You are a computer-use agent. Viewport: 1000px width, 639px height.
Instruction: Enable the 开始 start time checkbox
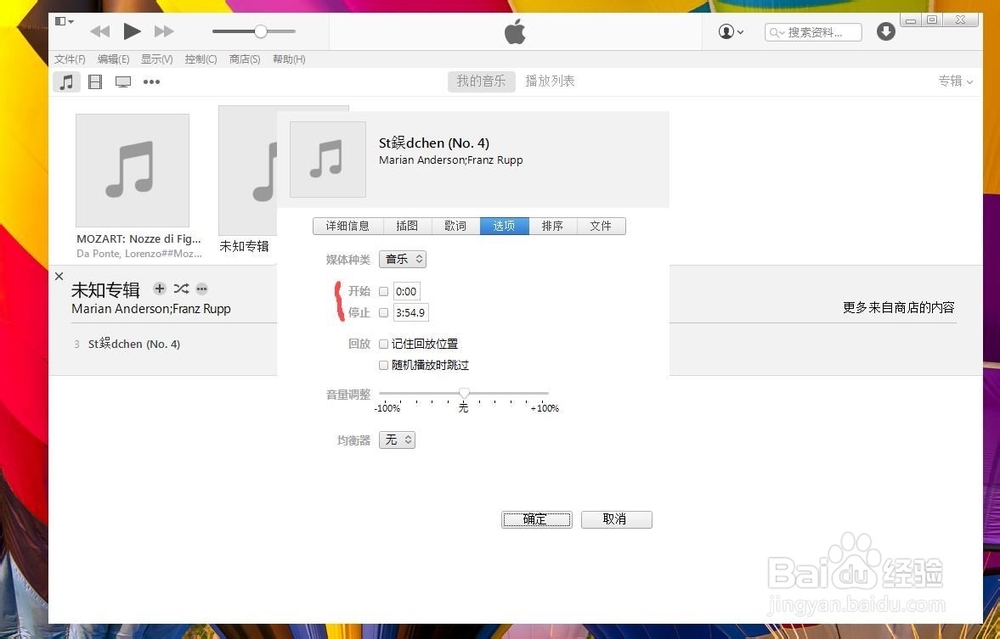[383, 291]
